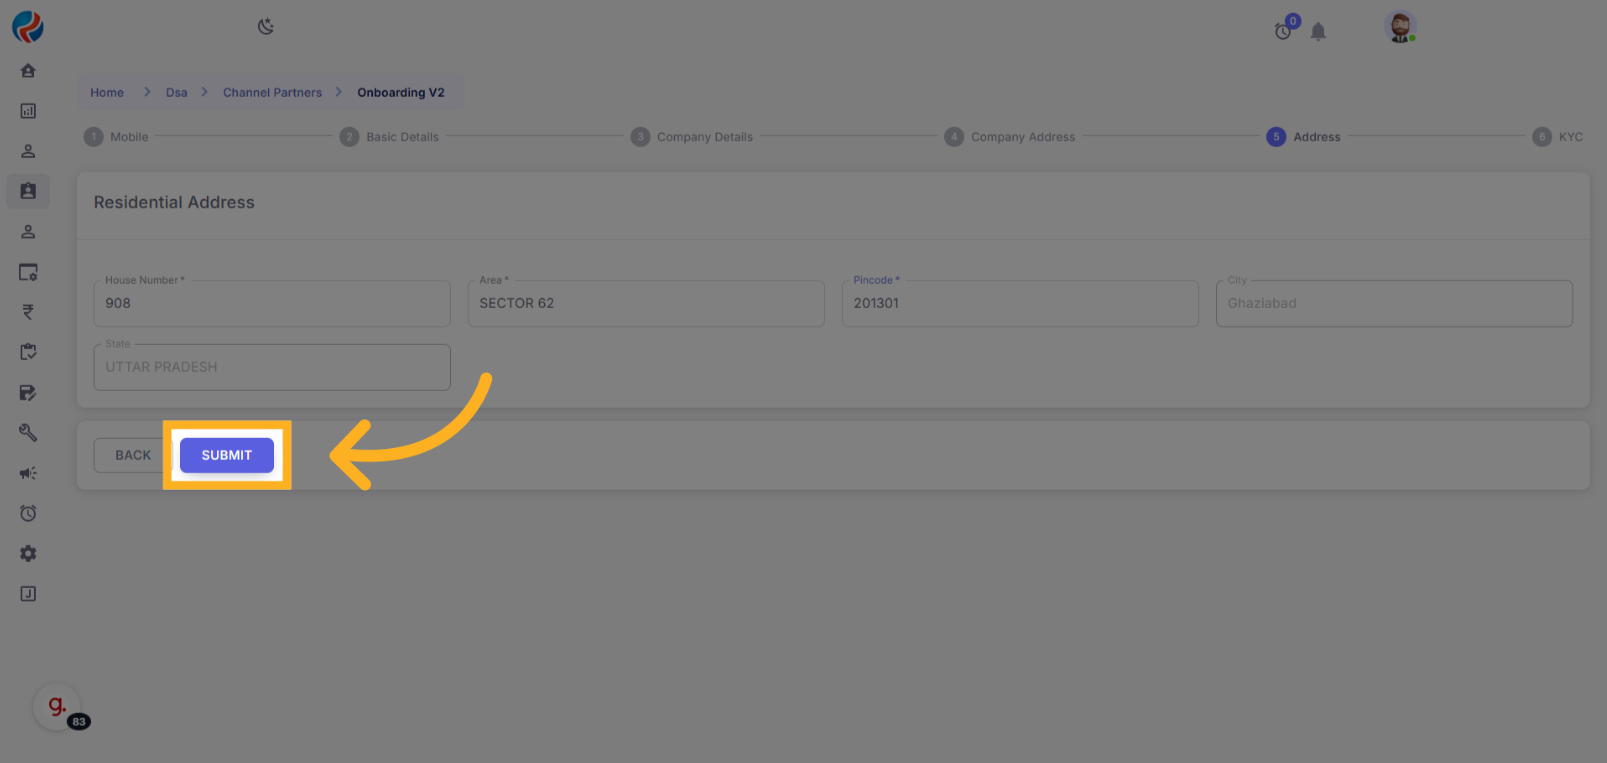Toggle dark mode with the moon icon

click(266, 27)
